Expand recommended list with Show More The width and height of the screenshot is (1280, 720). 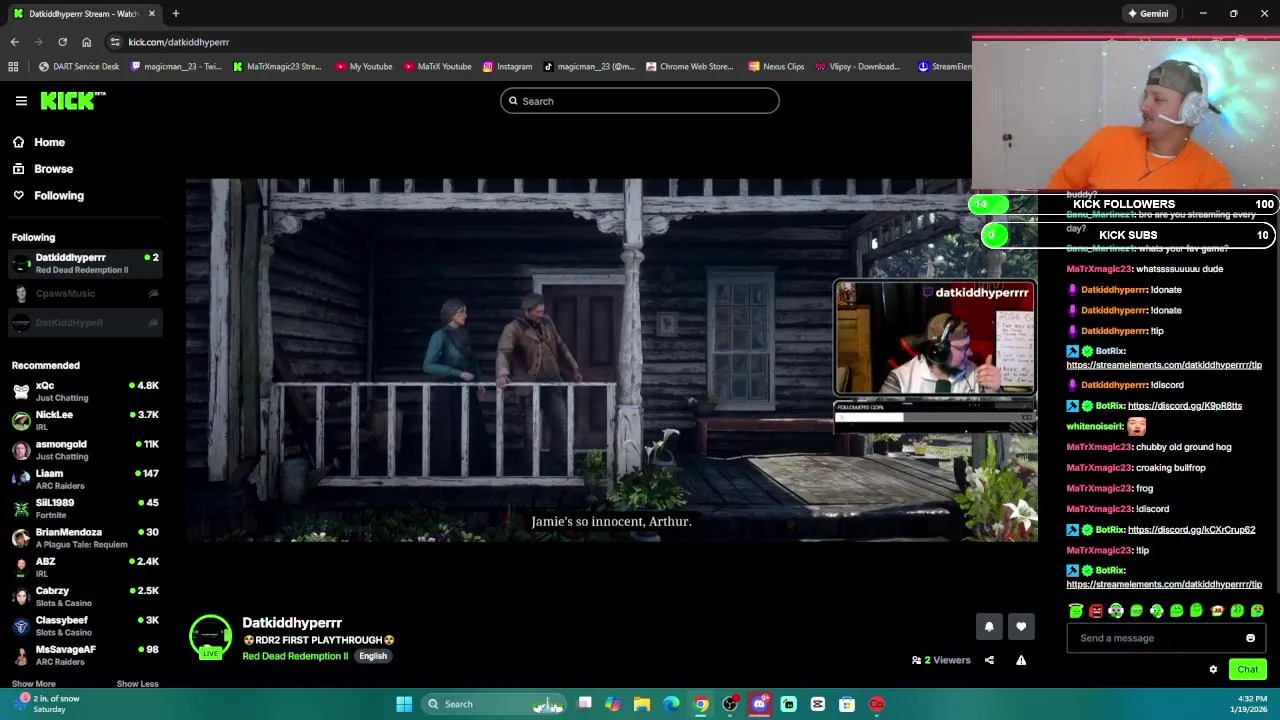click(33, 684)
